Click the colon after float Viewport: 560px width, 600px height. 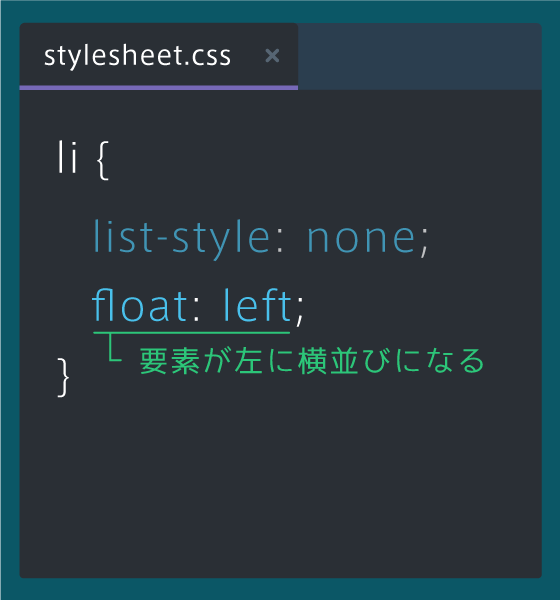[x=196, y=311]
